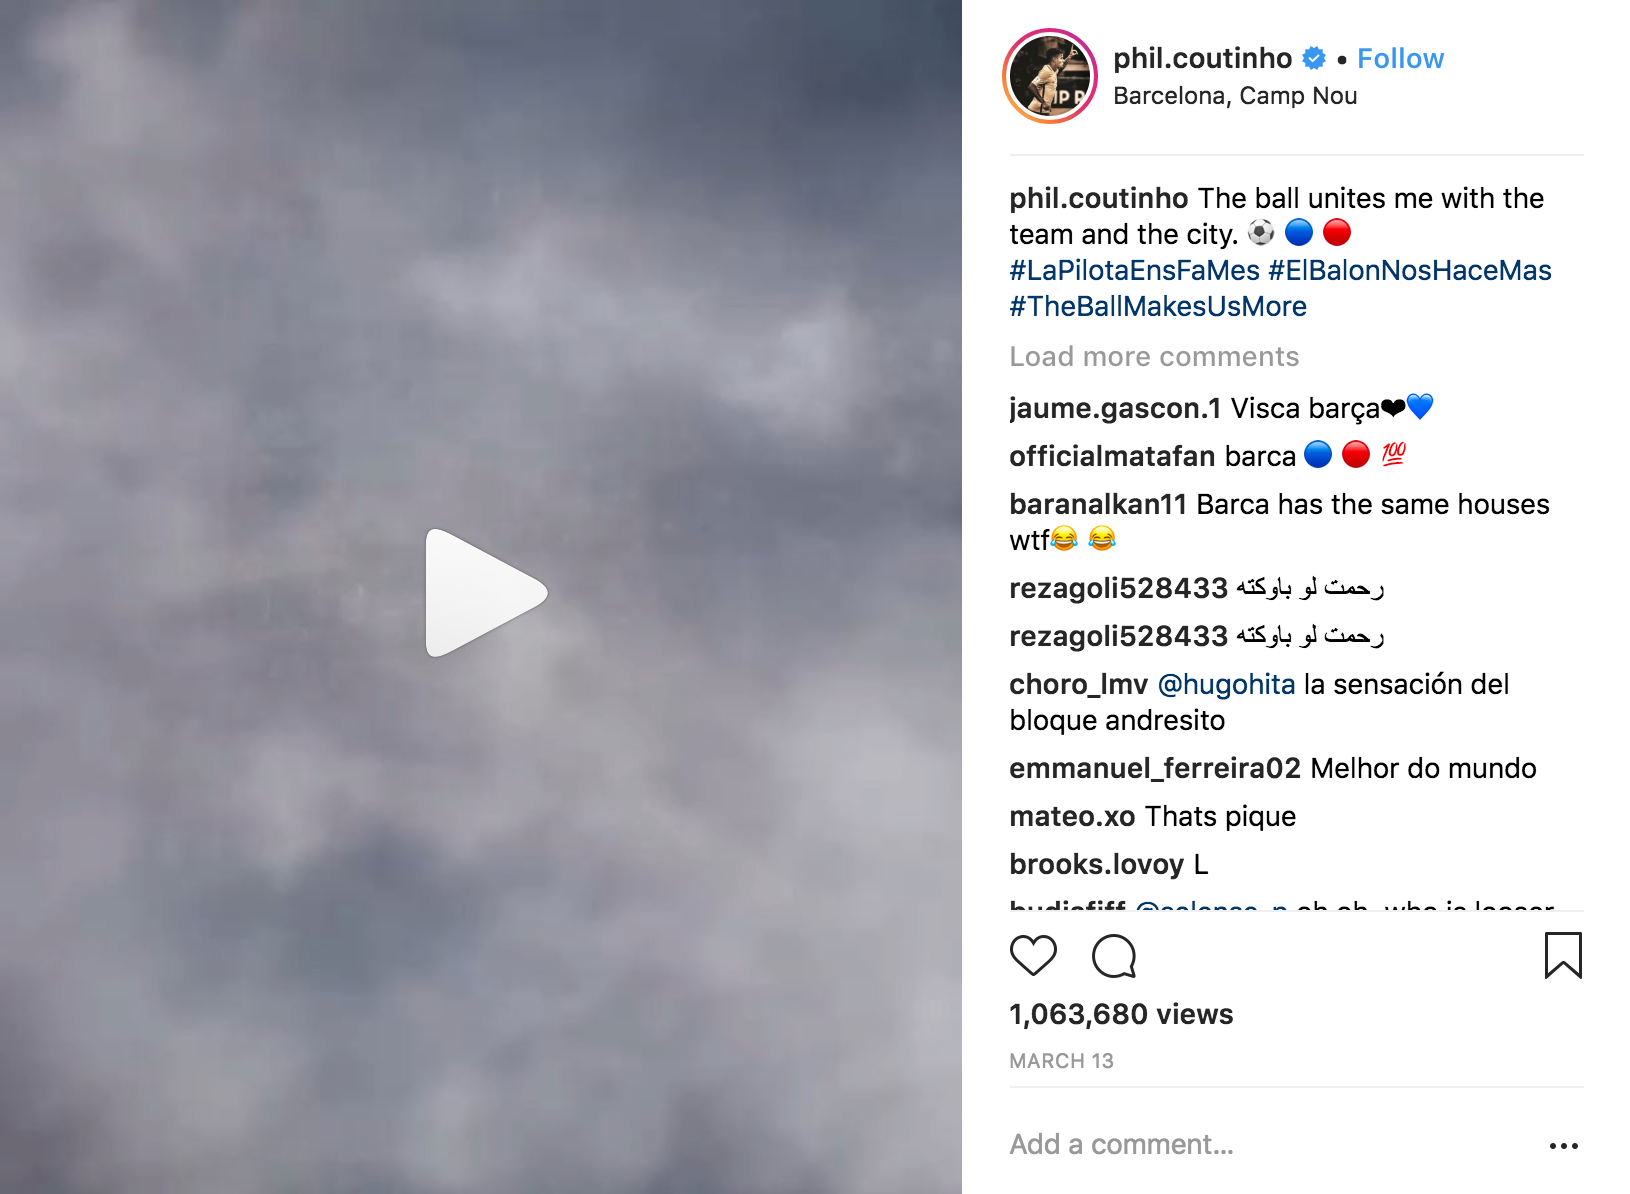Play the video

486,593
